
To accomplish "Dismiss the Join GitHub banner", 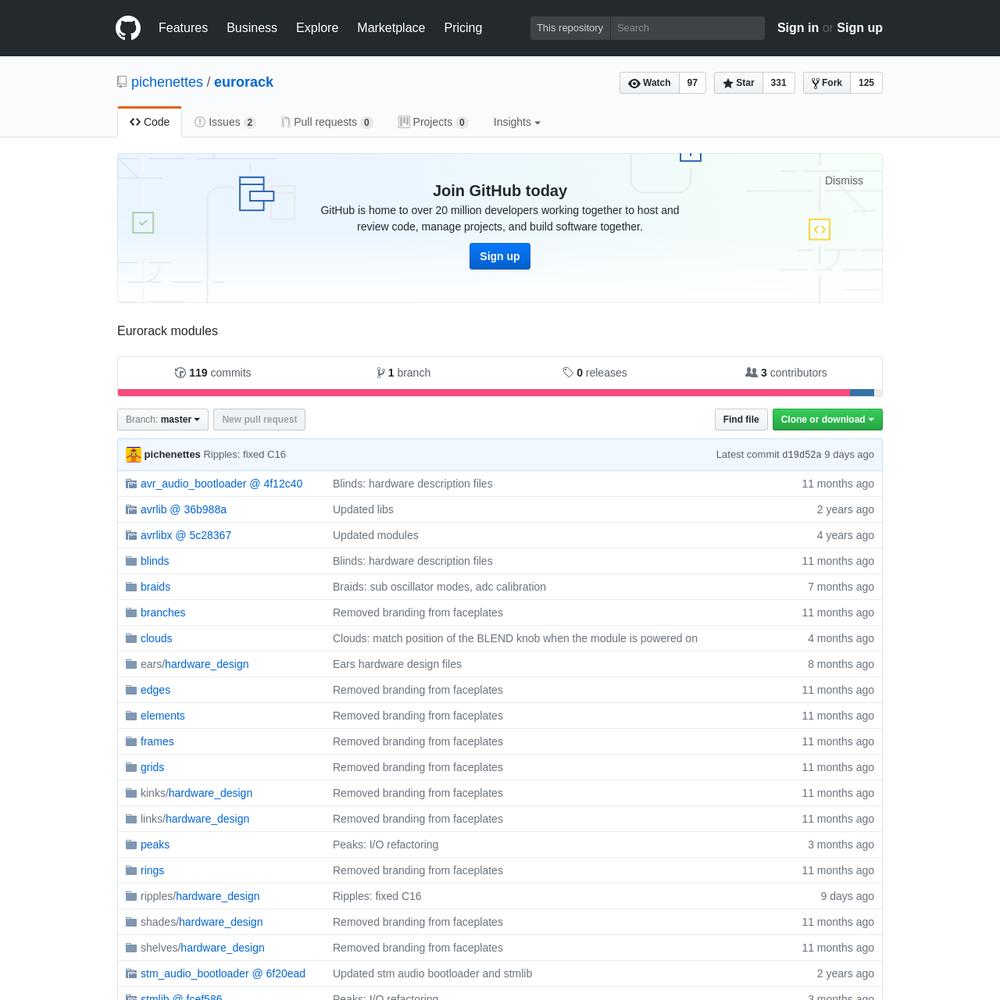I will click(x=843, y=180).
